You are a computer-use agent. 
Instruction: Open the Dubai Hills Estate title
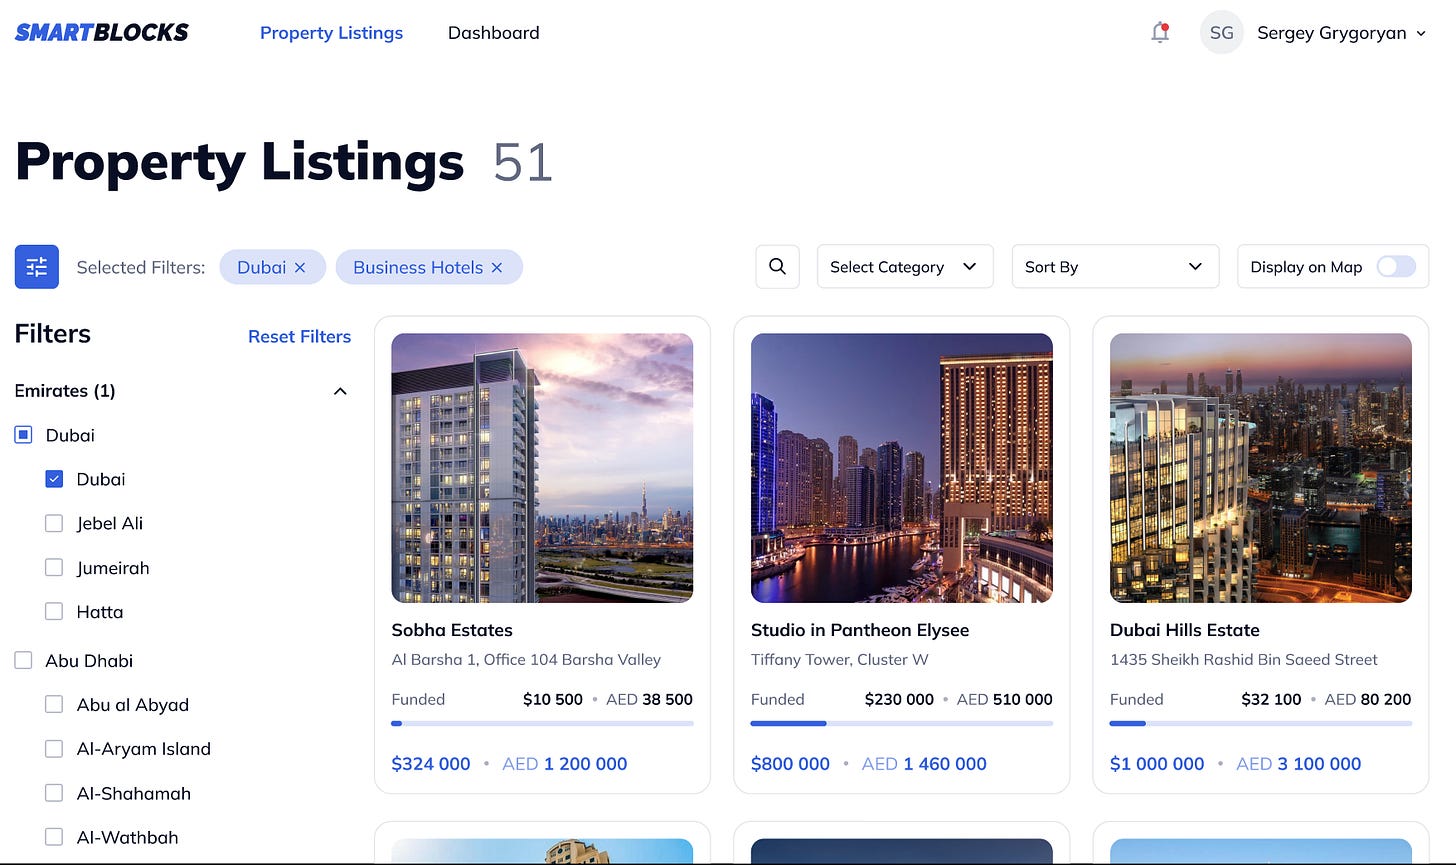[1184, 630]
